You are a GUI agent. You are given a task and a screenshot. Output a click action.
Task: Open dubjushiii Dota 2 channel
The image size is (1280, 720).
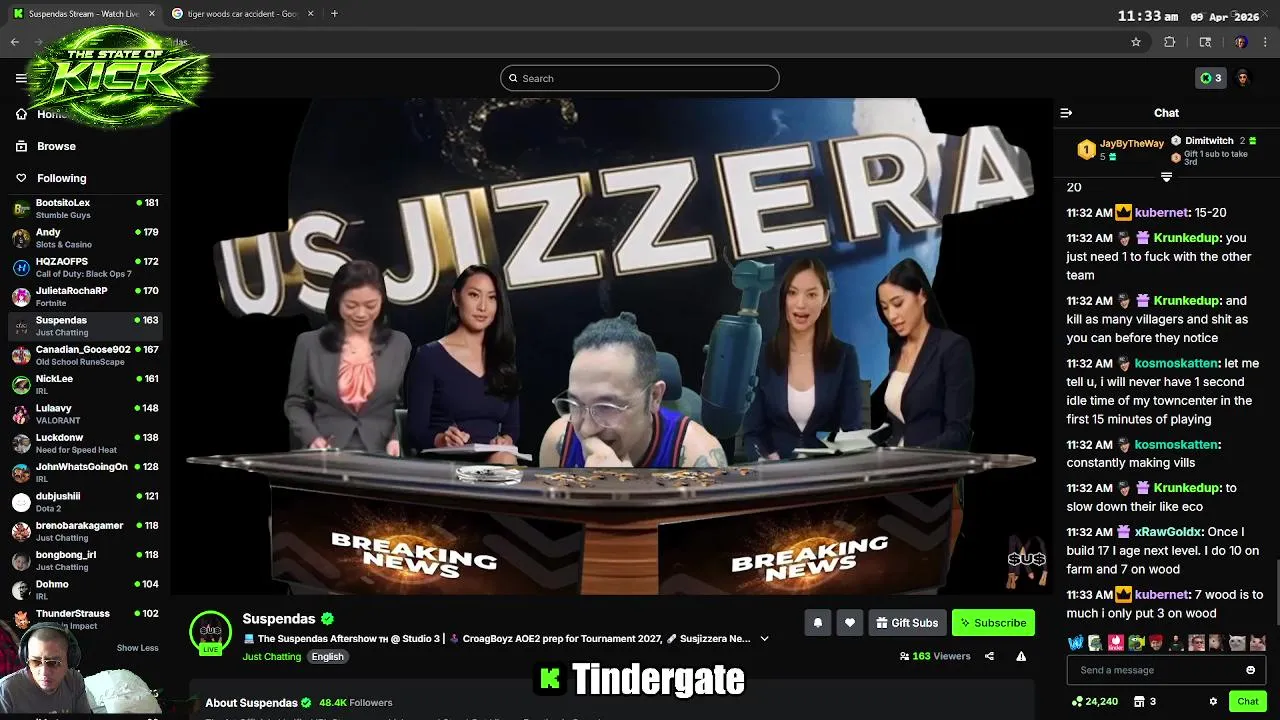point(85,502)
